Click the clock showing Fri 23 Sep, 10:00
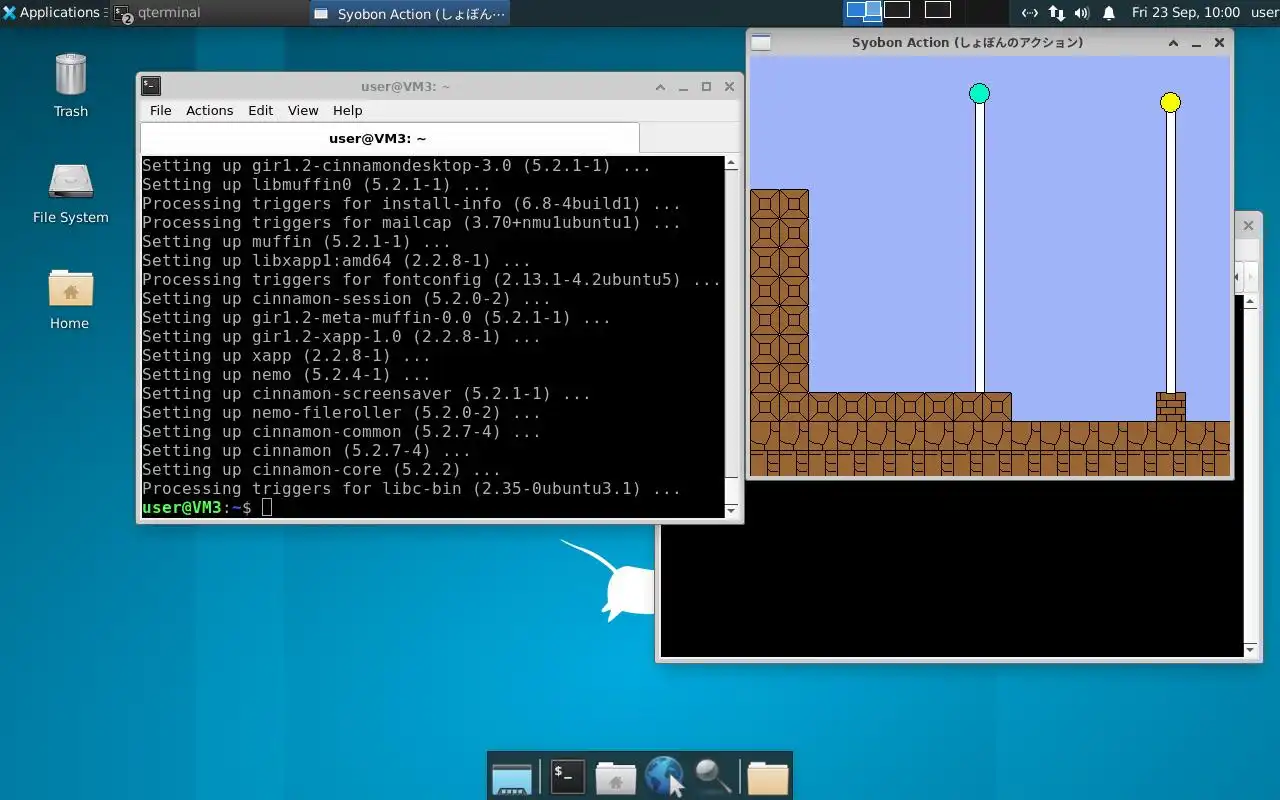1280x800 pixels. coord(1186,13)
